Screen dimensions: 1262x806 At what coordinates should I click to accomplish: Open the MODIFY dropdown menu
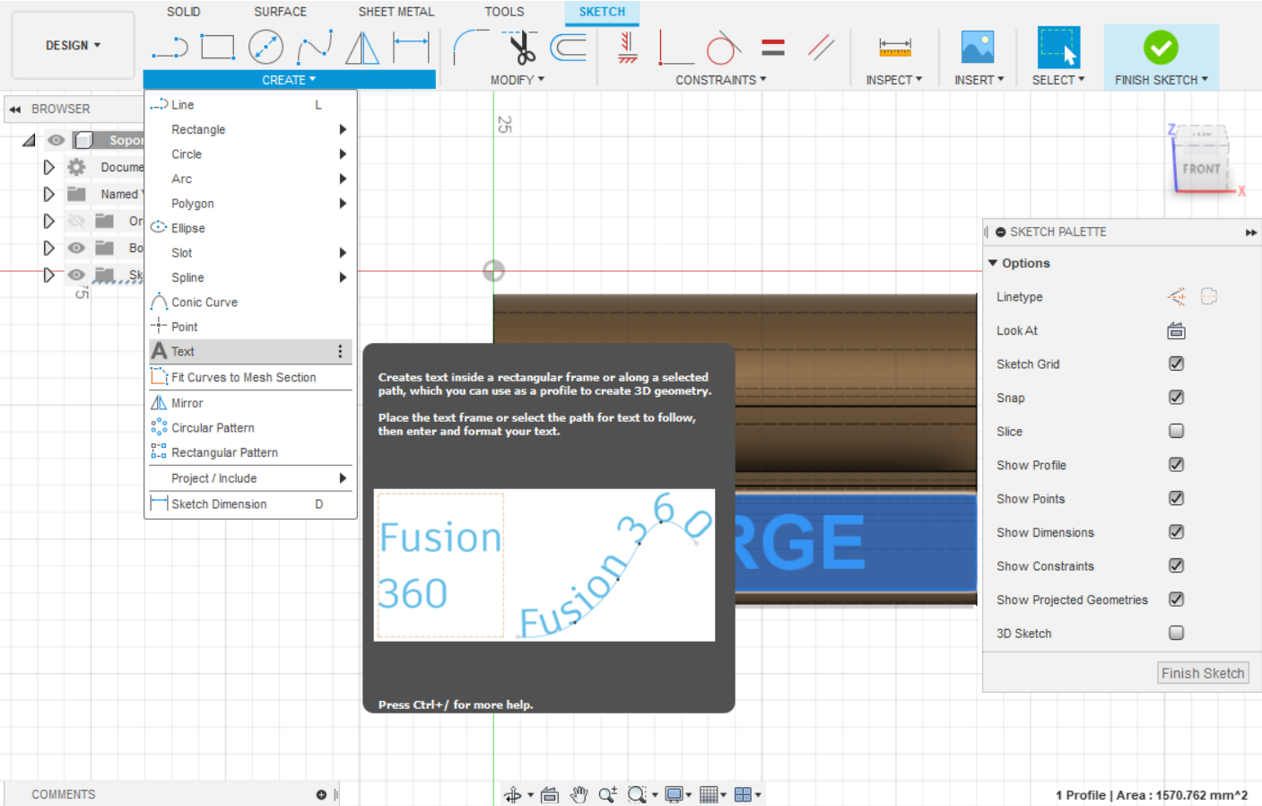517,80
